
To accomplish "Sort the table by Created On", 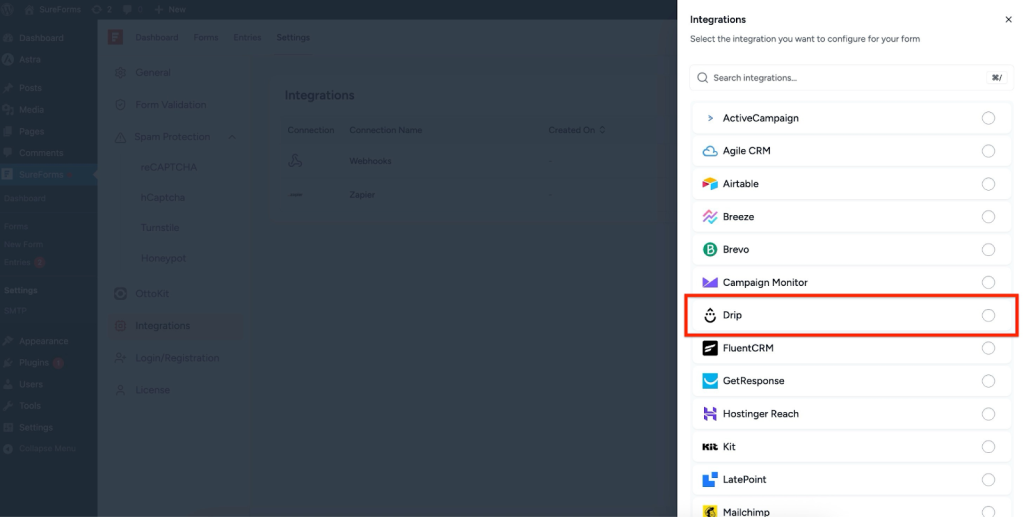I will pos(576,130).
